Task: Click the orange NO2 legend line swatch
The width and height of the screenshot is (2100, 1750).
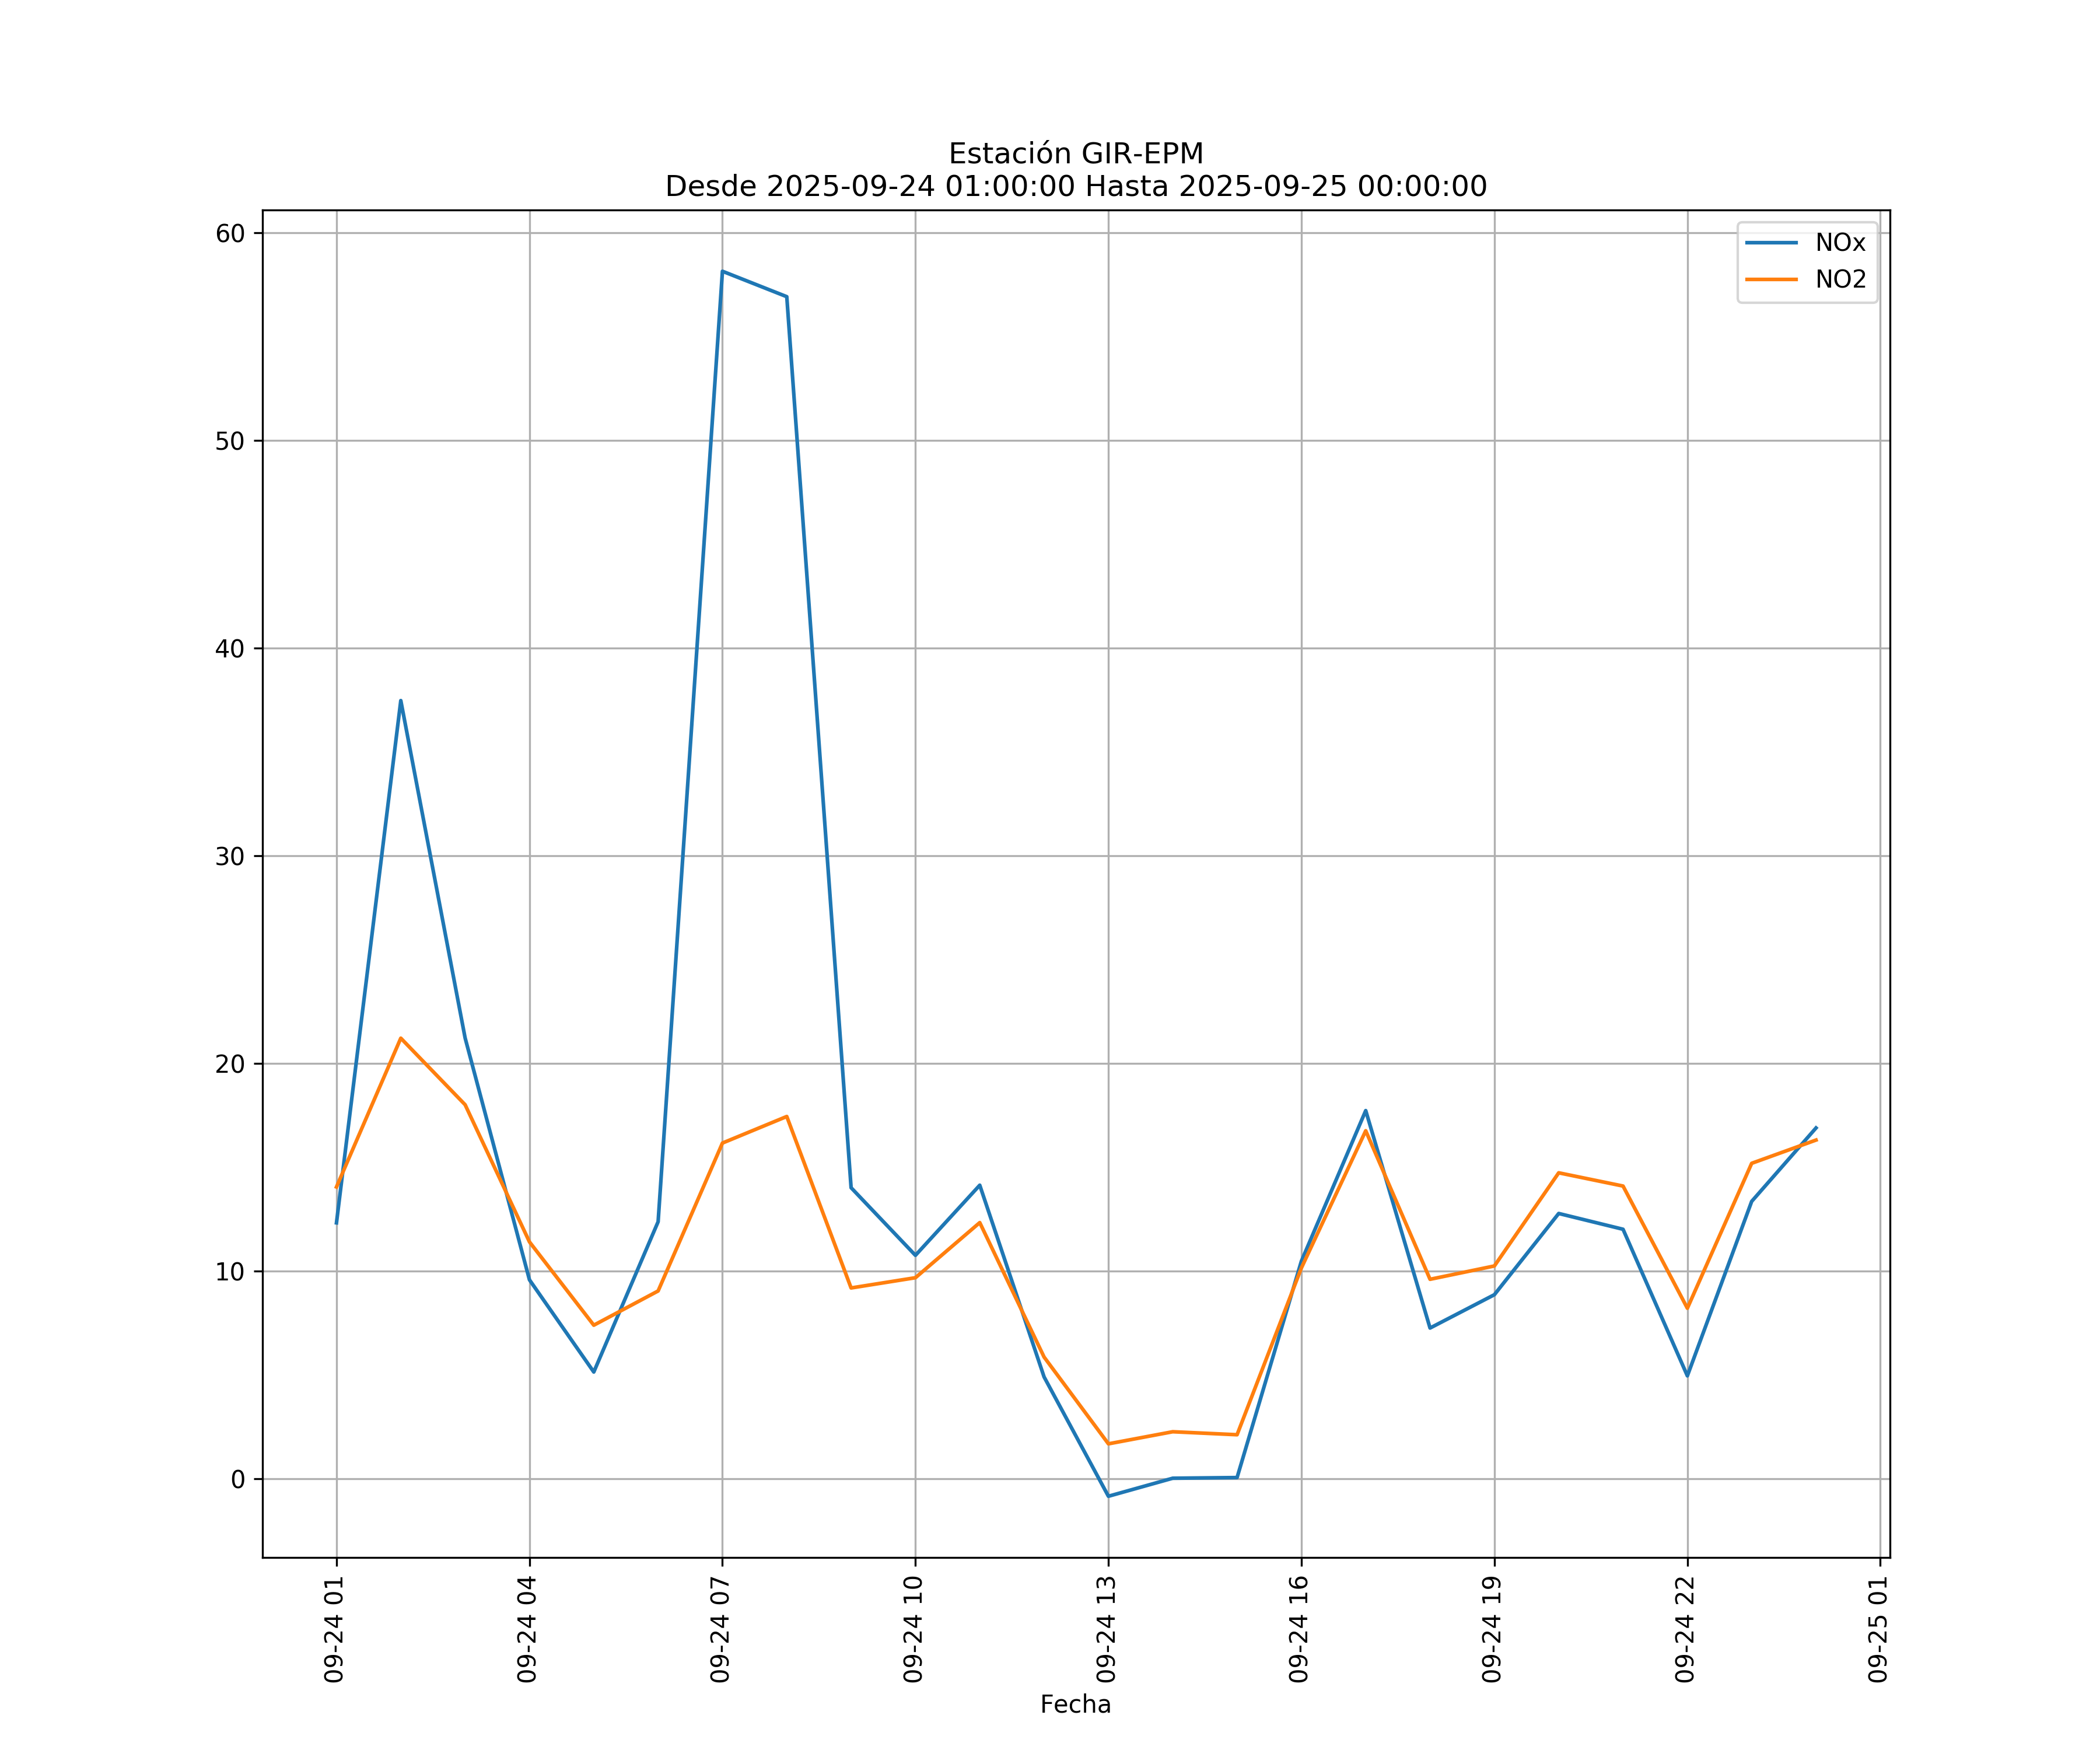Action: coord(1771,280)
